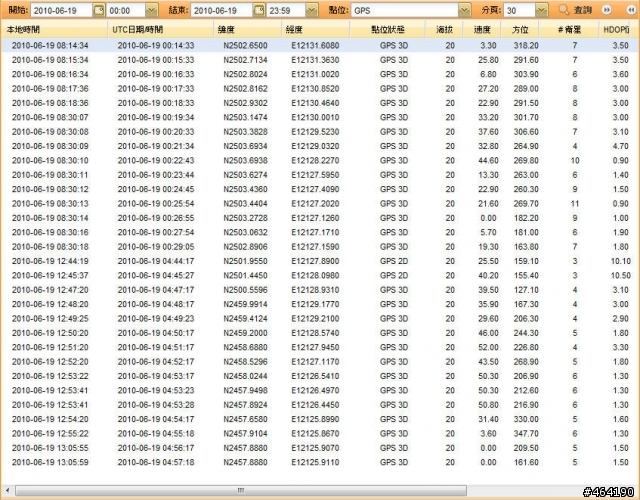Expand the start time 00:00 dropdown
640x500 pixels.
[x=152, y=10]
